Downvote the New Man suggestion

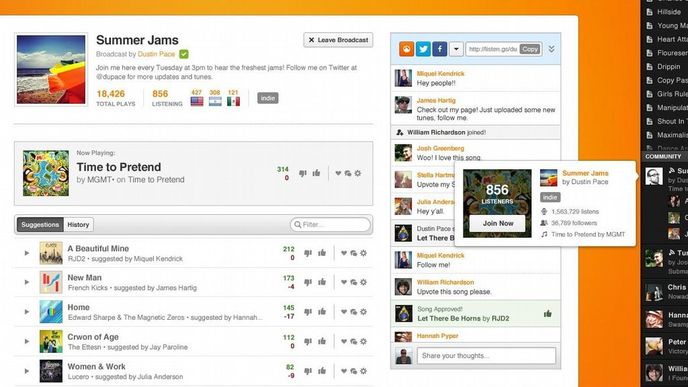coord(308,282)
